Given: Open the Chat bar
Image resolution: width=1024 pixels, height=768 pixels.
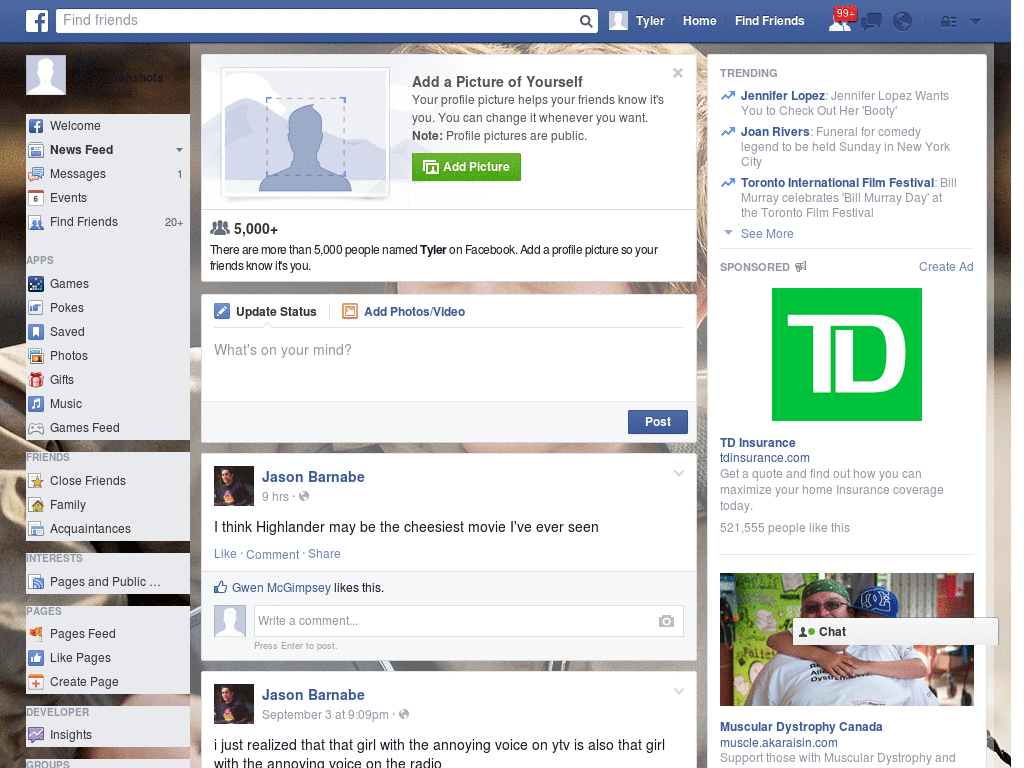Looking at the screenshot, I should (895, 632).
